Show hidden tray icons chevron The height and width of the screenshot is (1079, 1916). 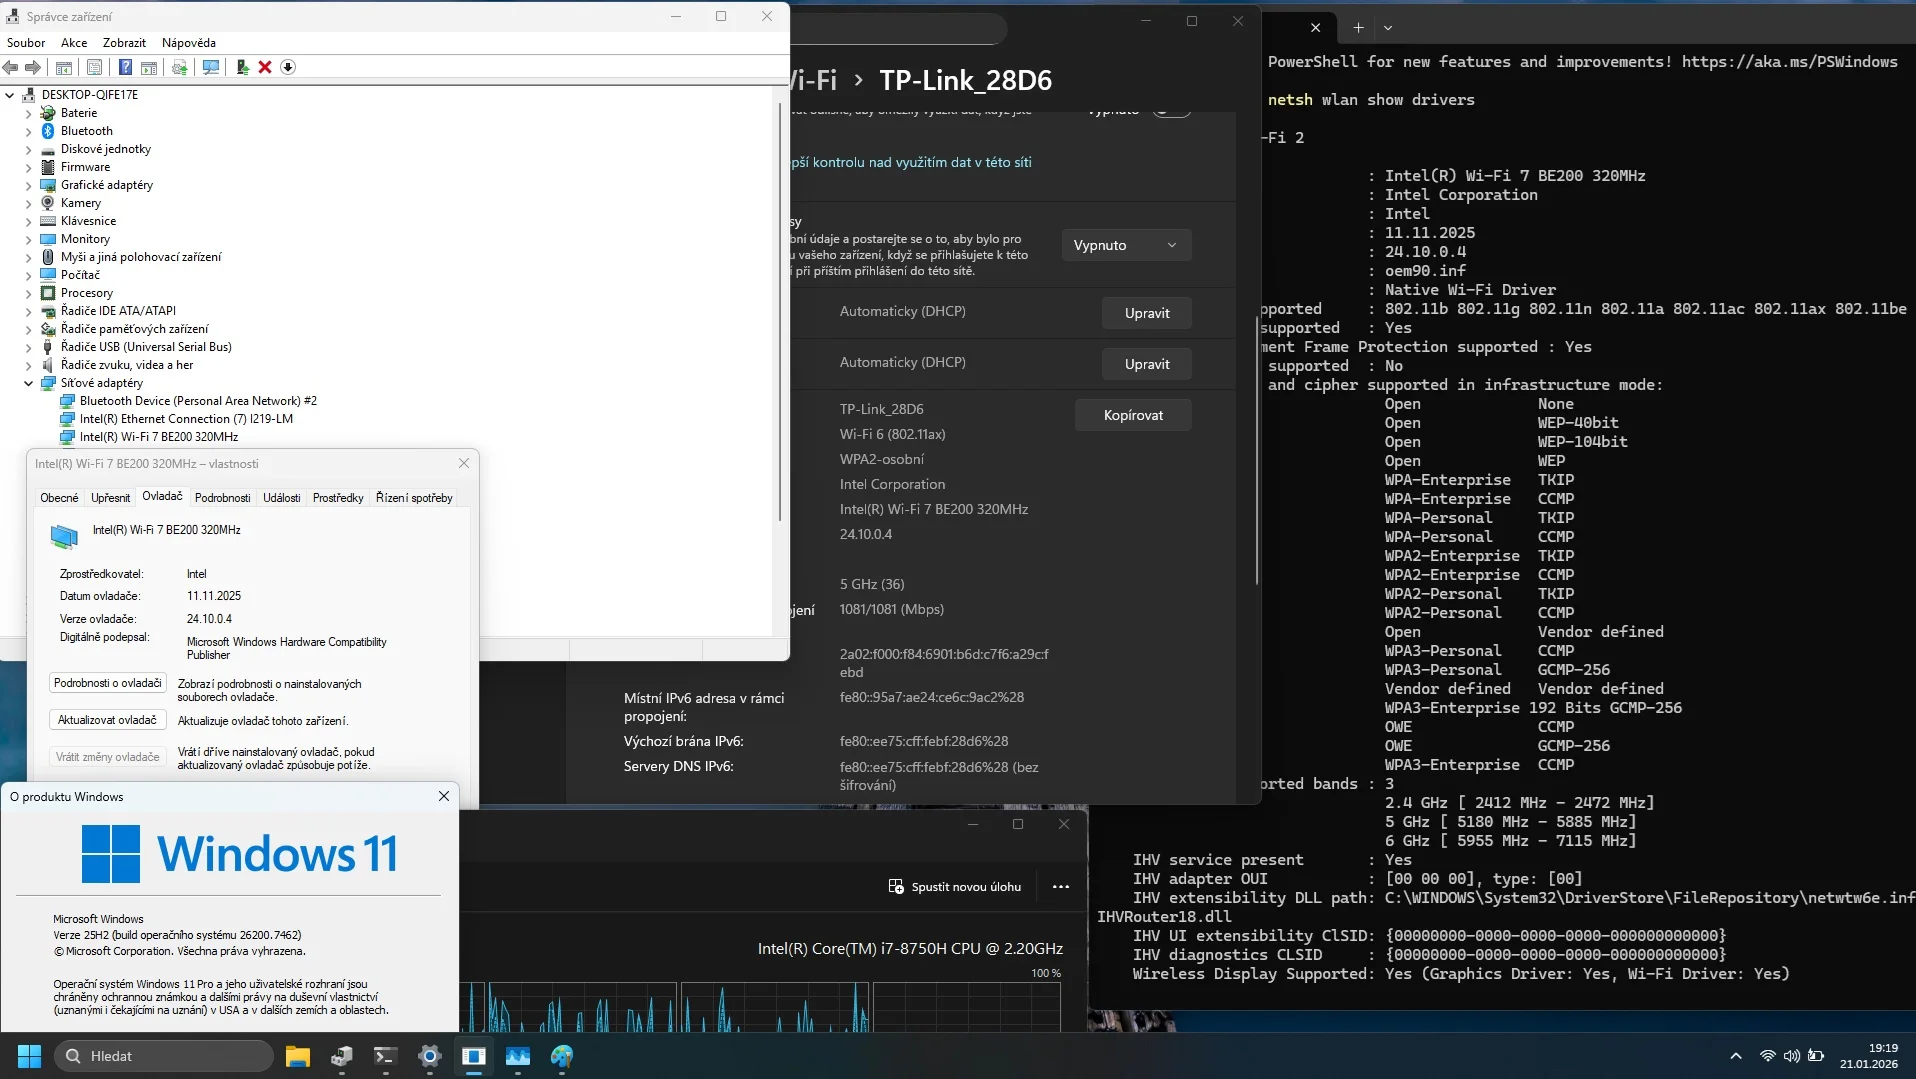pos(1736,1056)
